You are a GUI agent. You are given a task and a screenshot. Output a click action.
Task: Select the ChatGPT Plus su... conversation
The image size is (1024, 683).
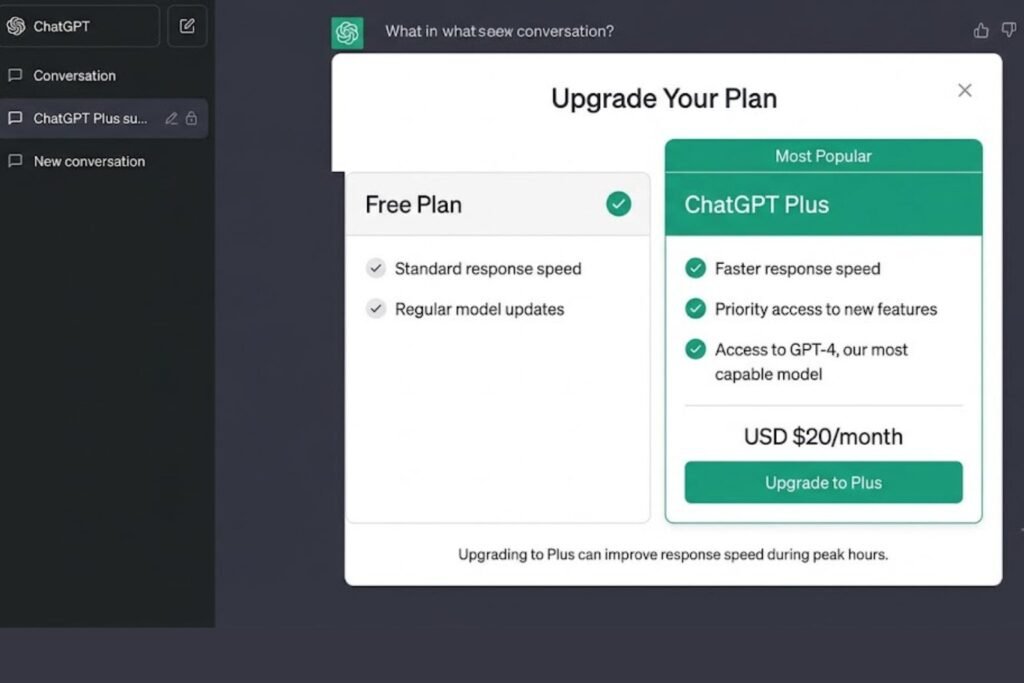coord(104,118)
